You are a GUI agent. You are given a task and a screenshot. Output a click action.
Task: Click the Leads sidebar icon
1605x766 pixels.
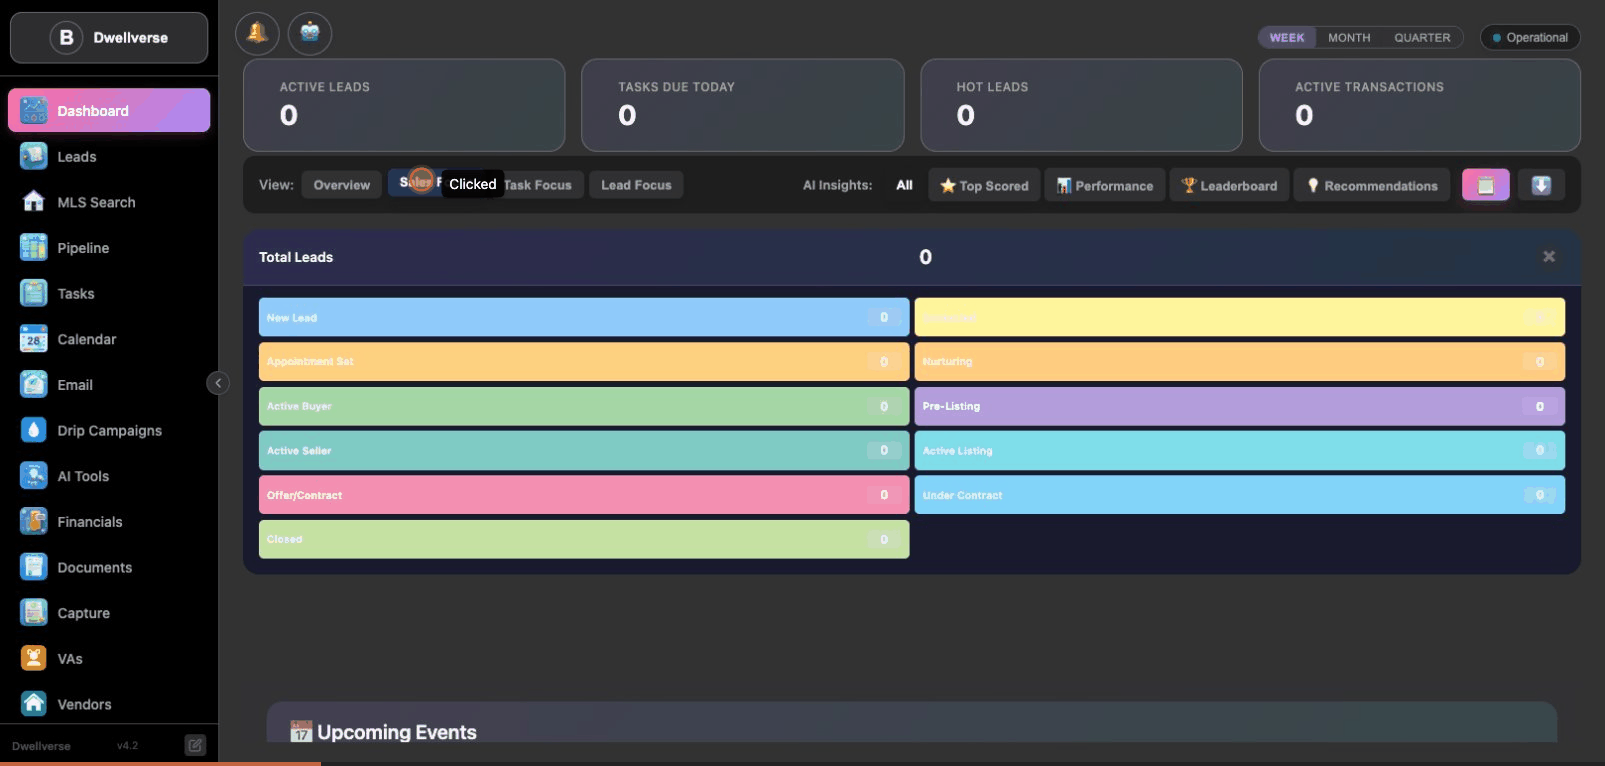click(x=34, y=157)
